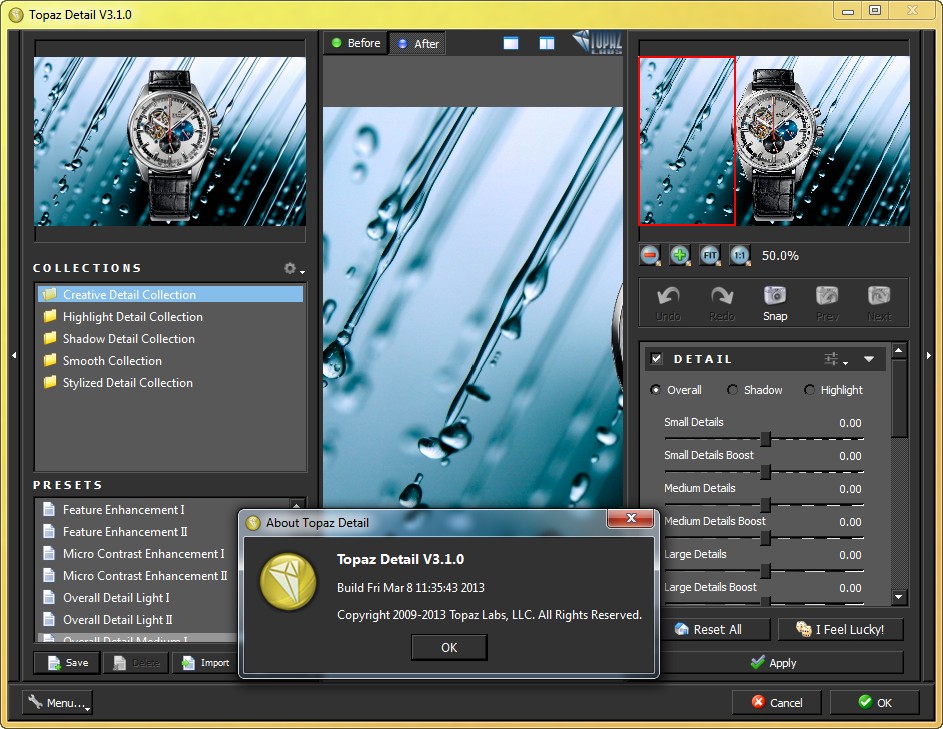Click the Apply button
Screen dimensions: 943x729
(782, 663)
